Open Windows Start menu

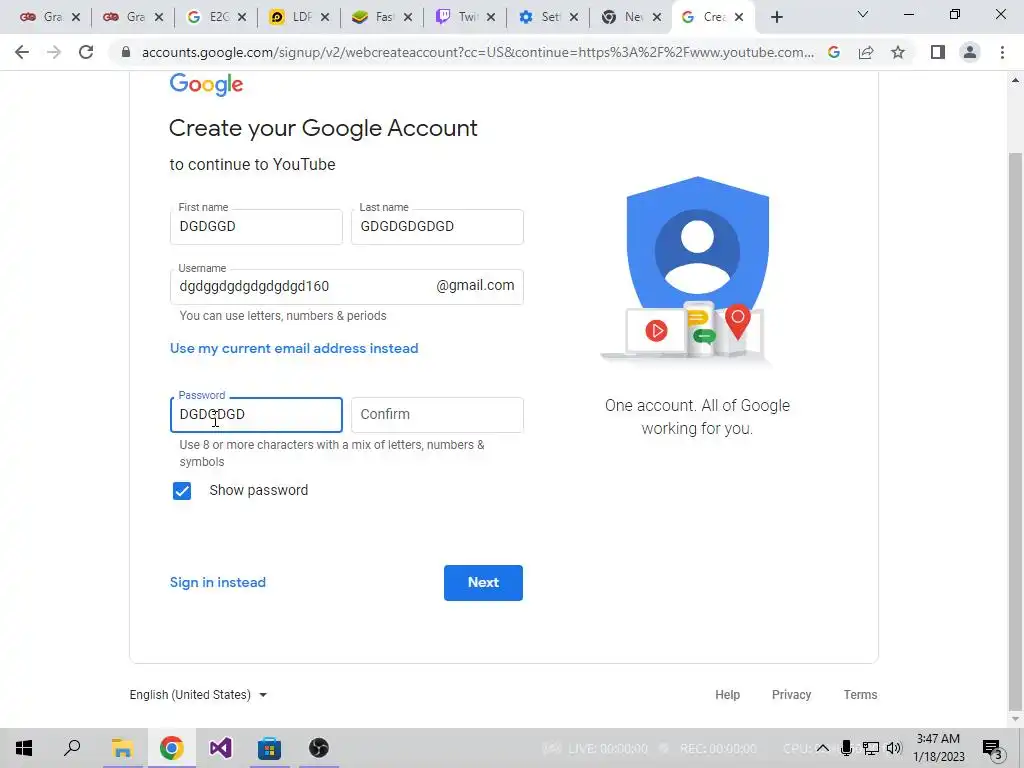coord(24,748)
